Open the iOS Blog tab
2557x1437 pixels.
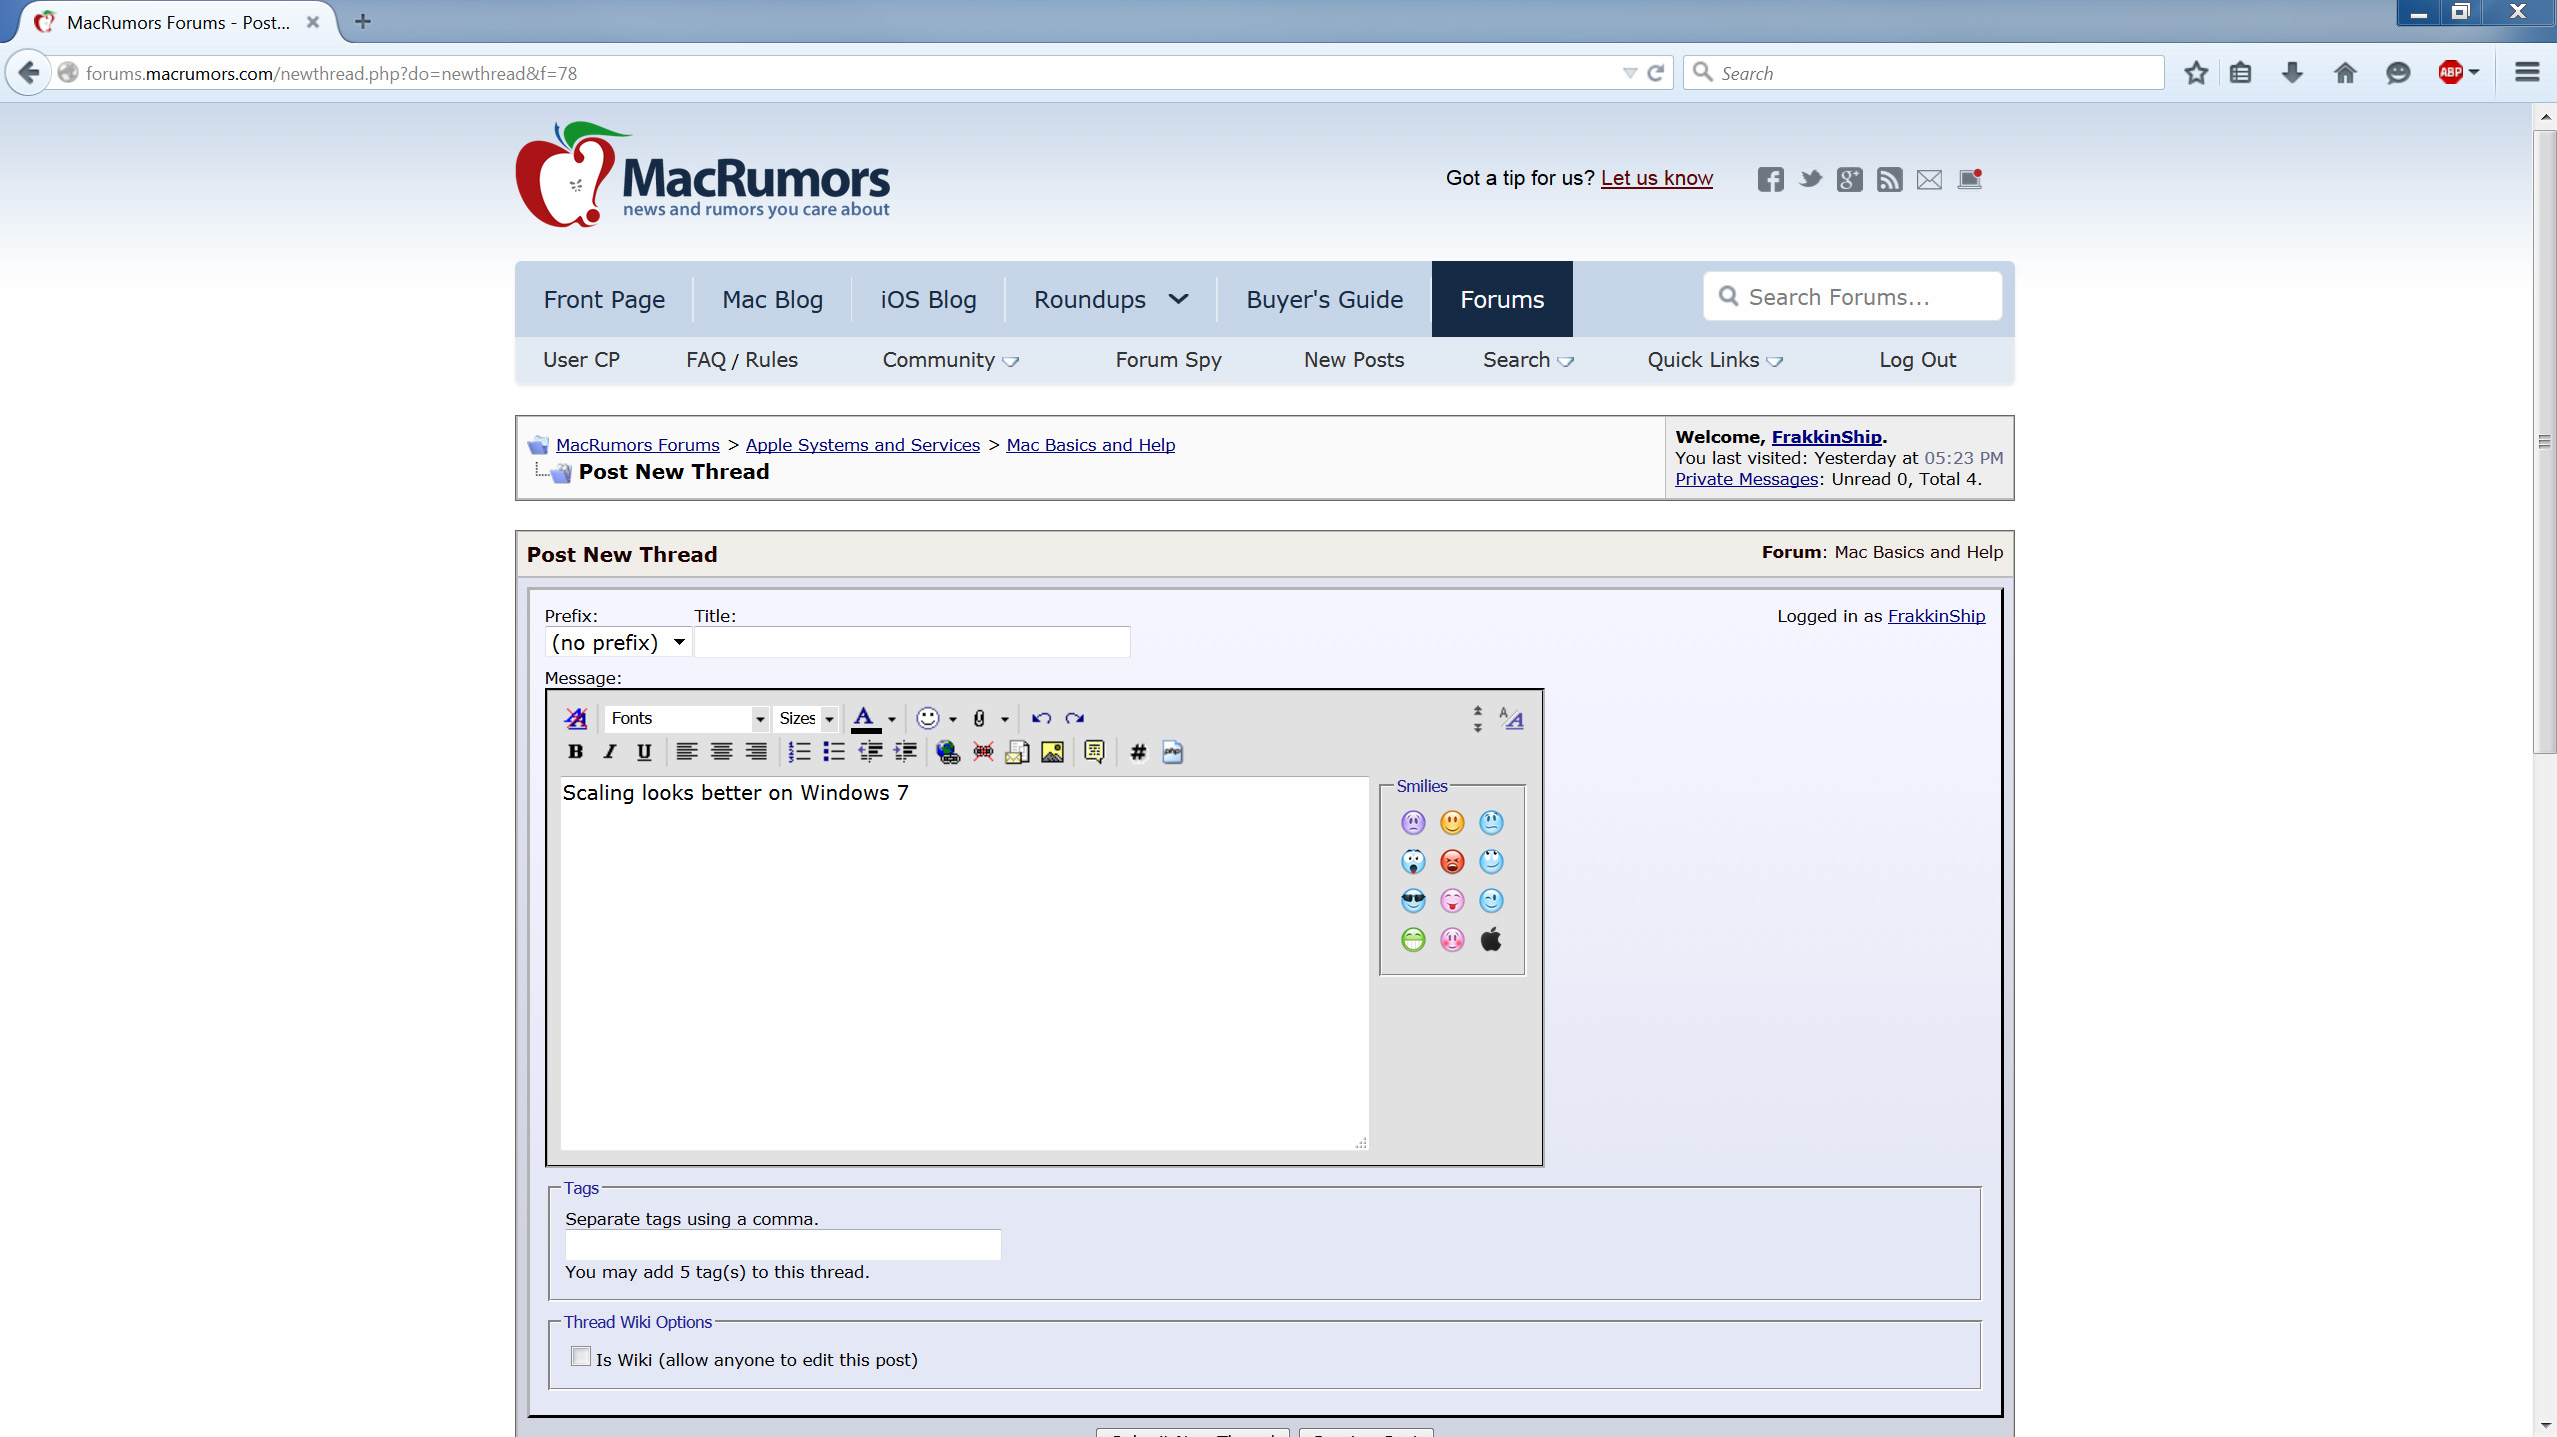pyautogui.click(x=928, y=299)
